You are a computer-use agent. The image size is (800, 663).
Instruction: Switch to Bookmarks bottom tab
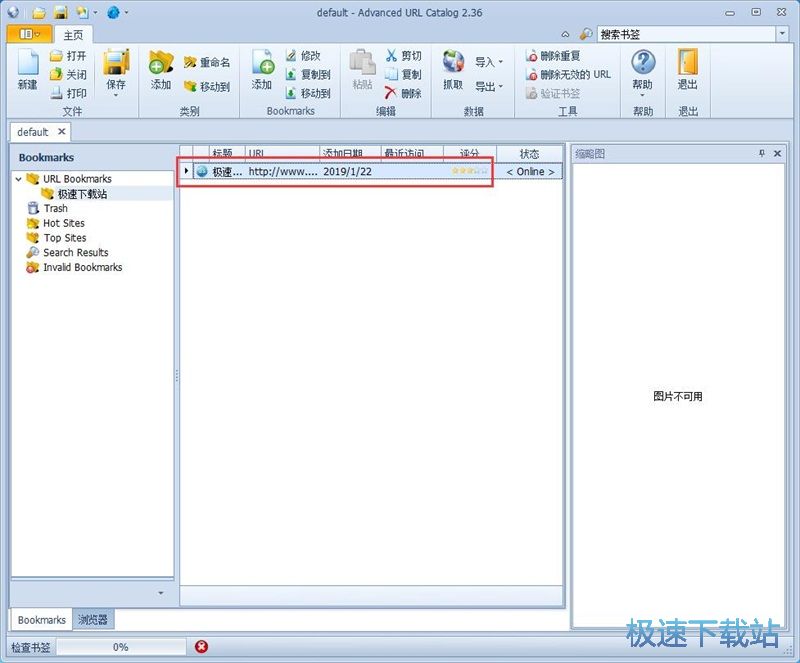tap(41, 620)
